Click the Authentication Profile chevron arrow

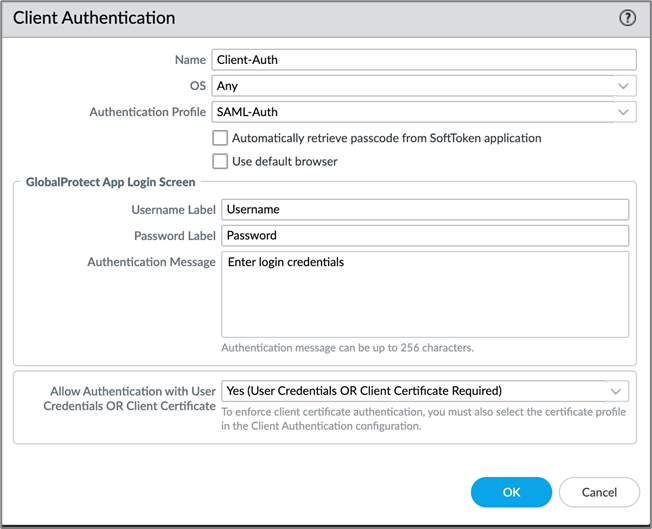pyautogui.click(x=623, y=112)
